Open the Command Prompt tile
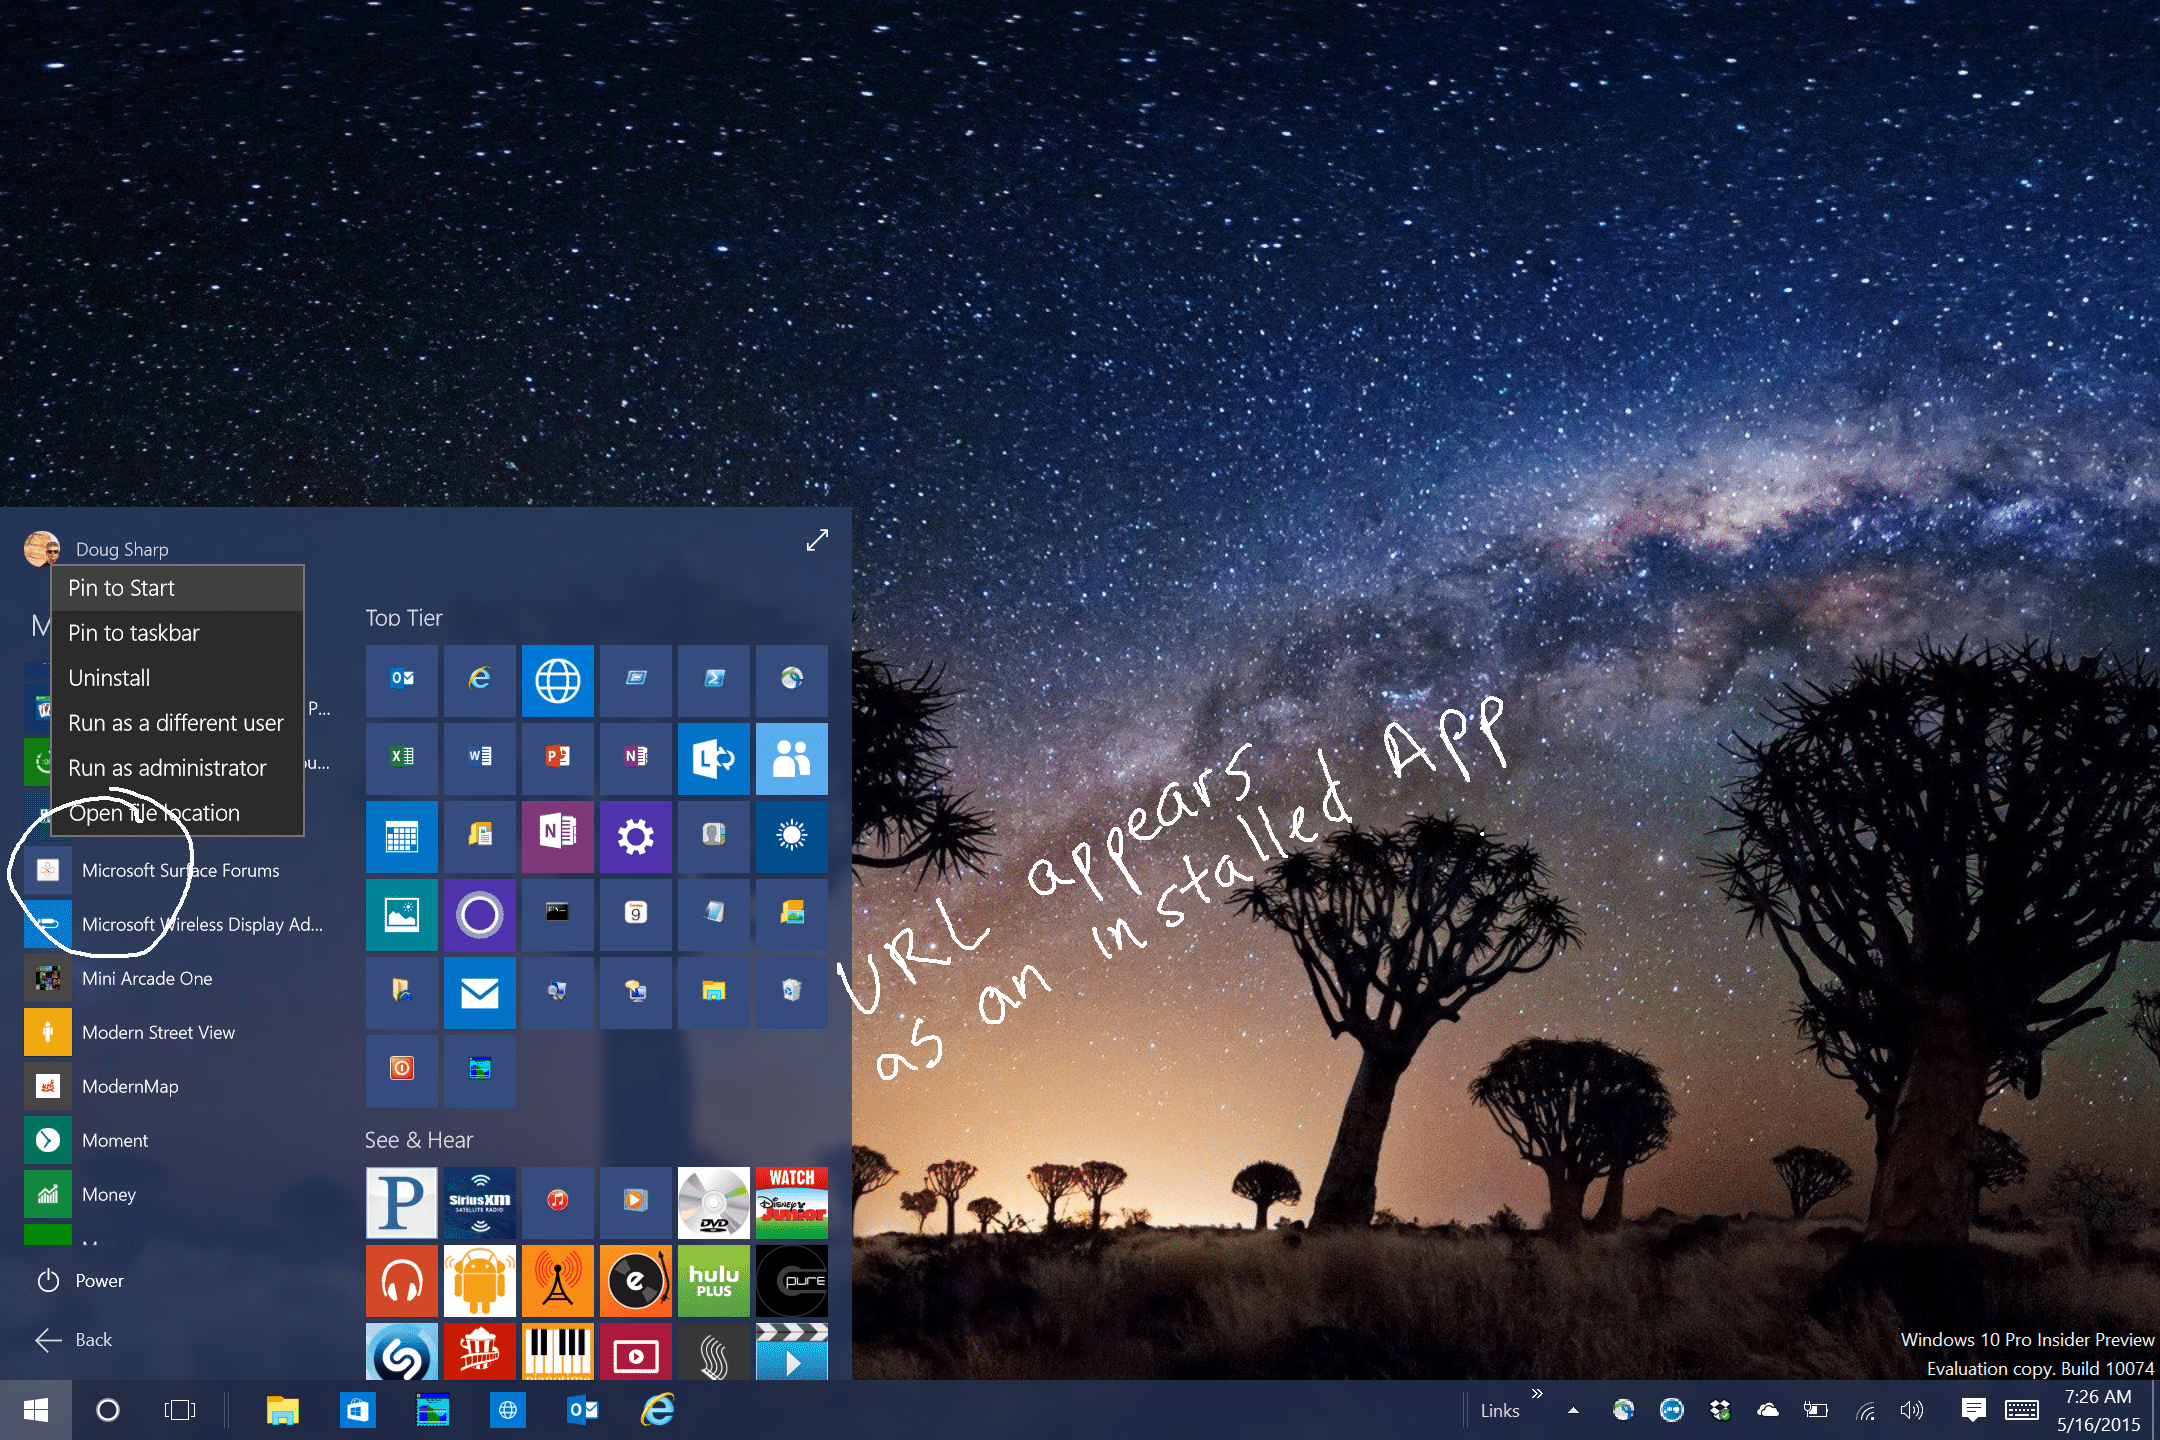The image size is (2160, 1440). (557, 914)
